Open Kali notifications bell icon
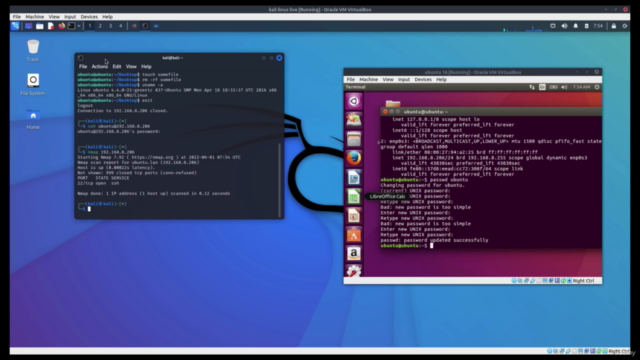 click(576, 26)
